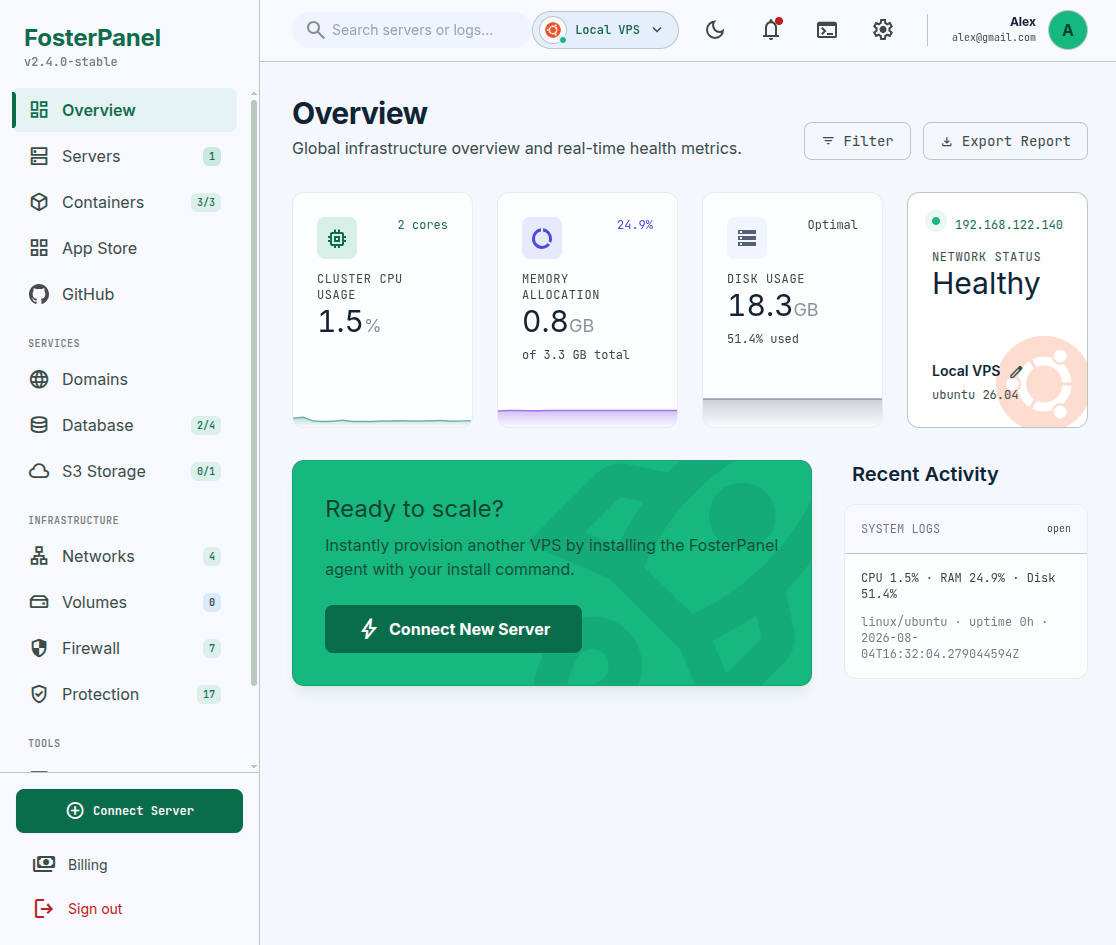Image resolution: width=1116 pixels, height=945 pixels.
Task: Click memory allocation usage bar
Action: point(587,417)
